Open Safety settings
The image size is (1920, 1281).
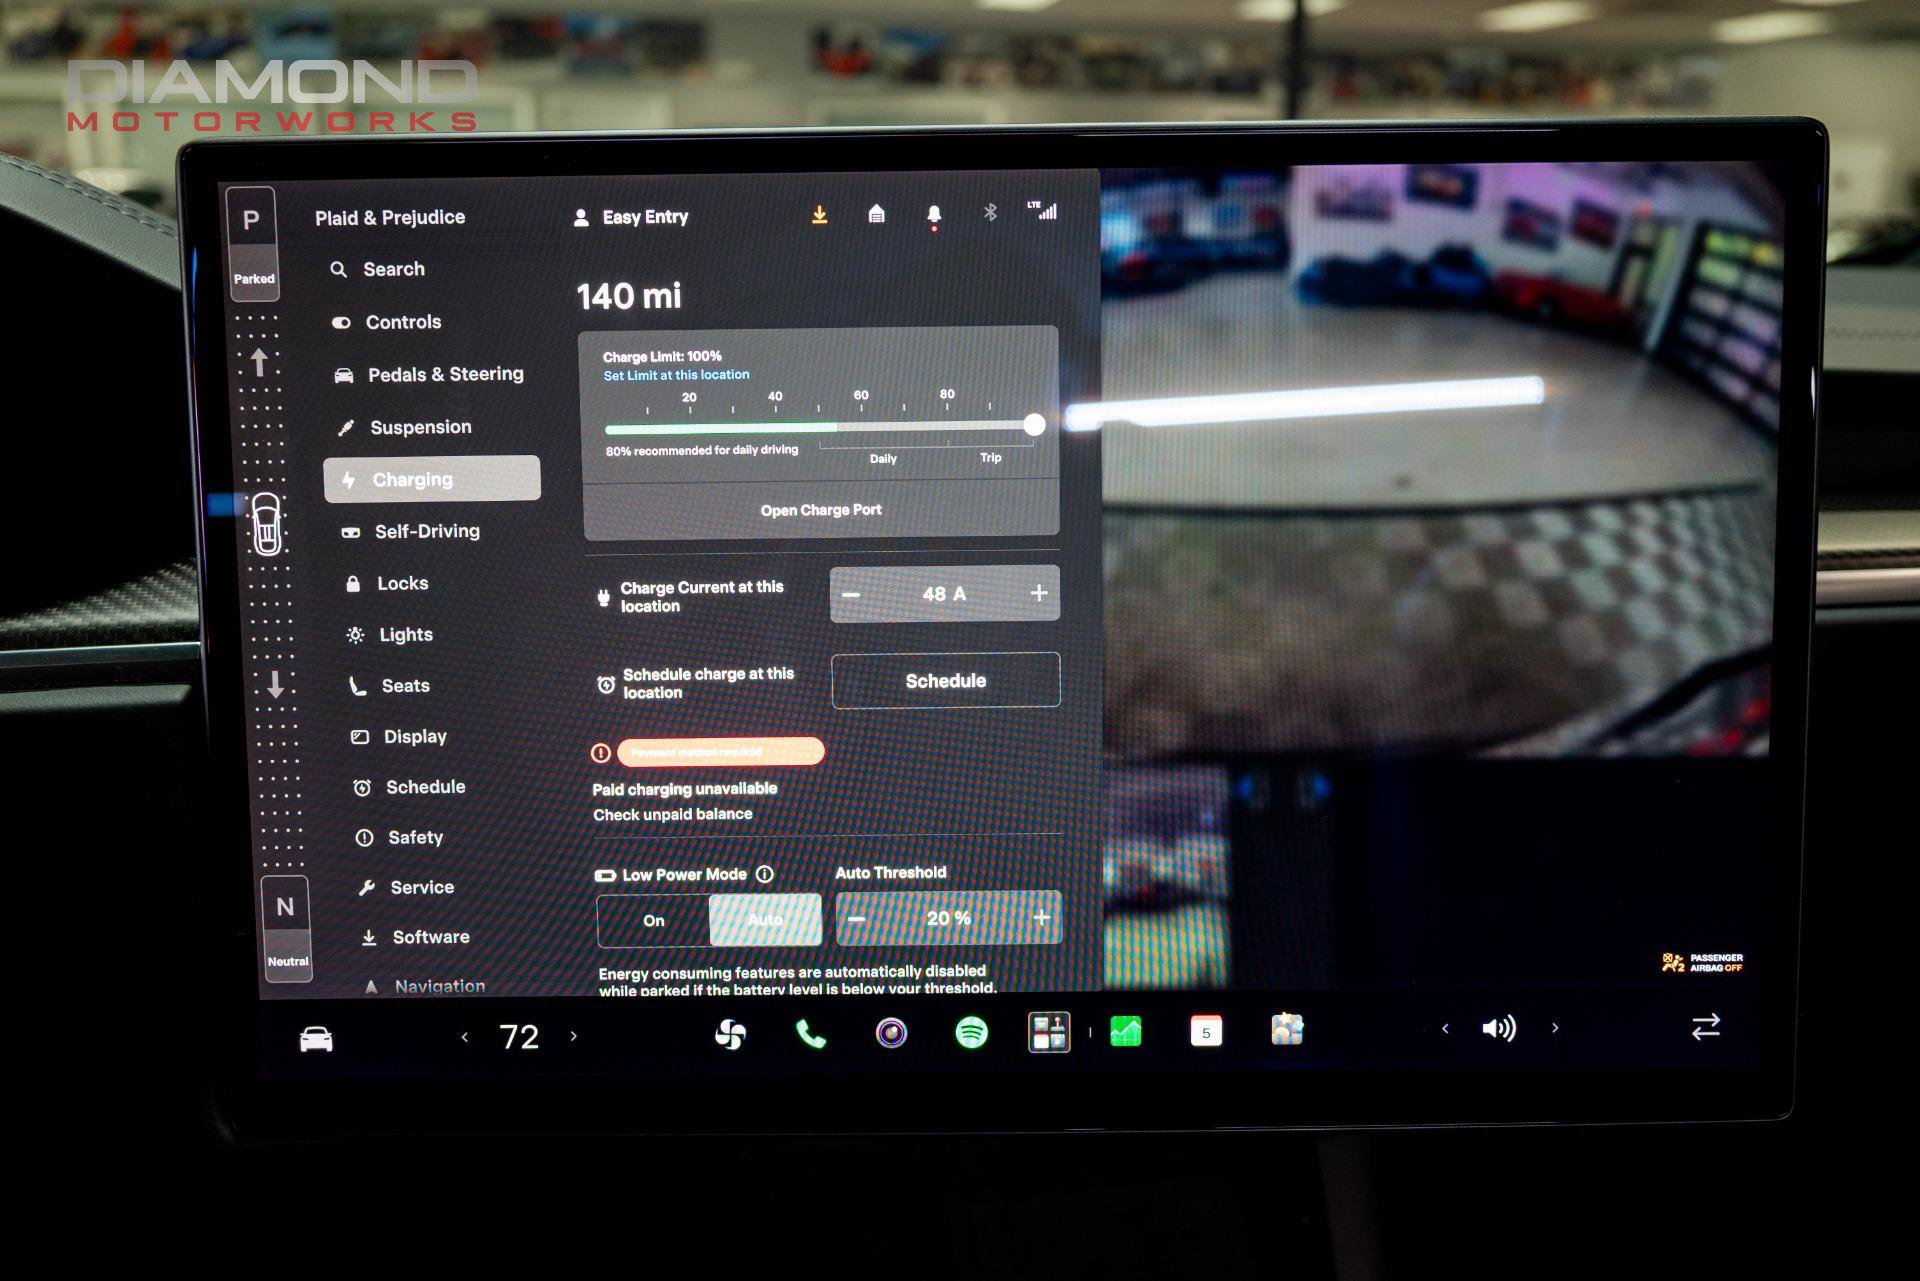(x=400, y=837)
